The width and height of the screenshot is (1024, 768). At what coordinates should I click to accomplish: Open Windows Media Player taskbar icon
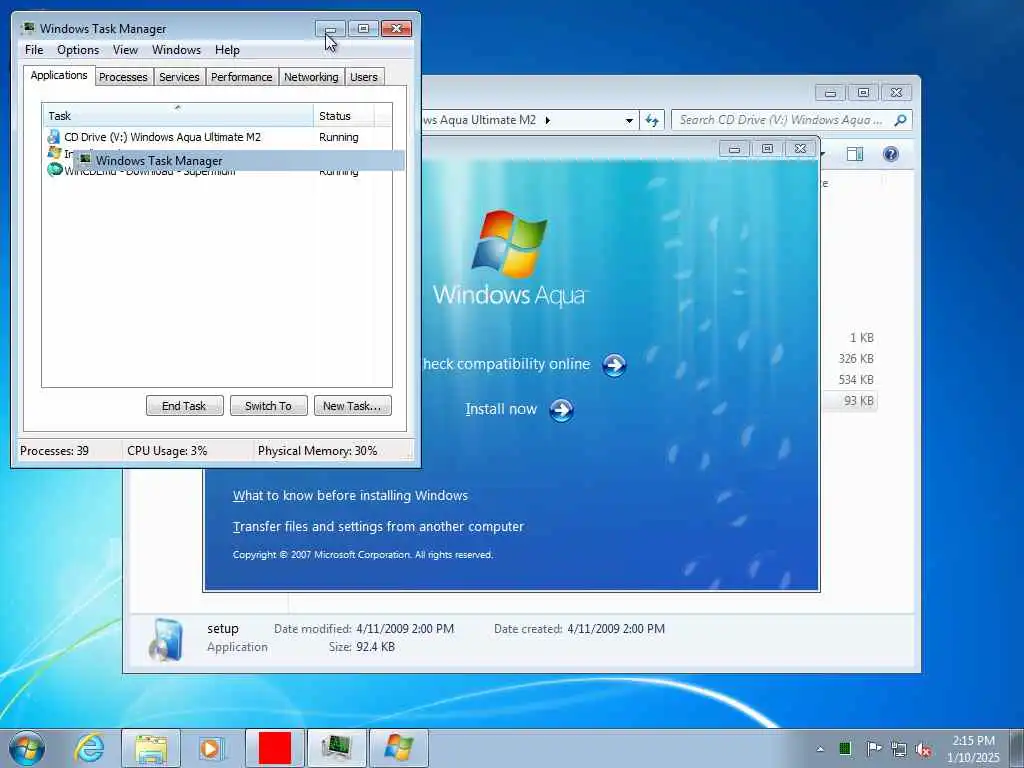[212, 748]
